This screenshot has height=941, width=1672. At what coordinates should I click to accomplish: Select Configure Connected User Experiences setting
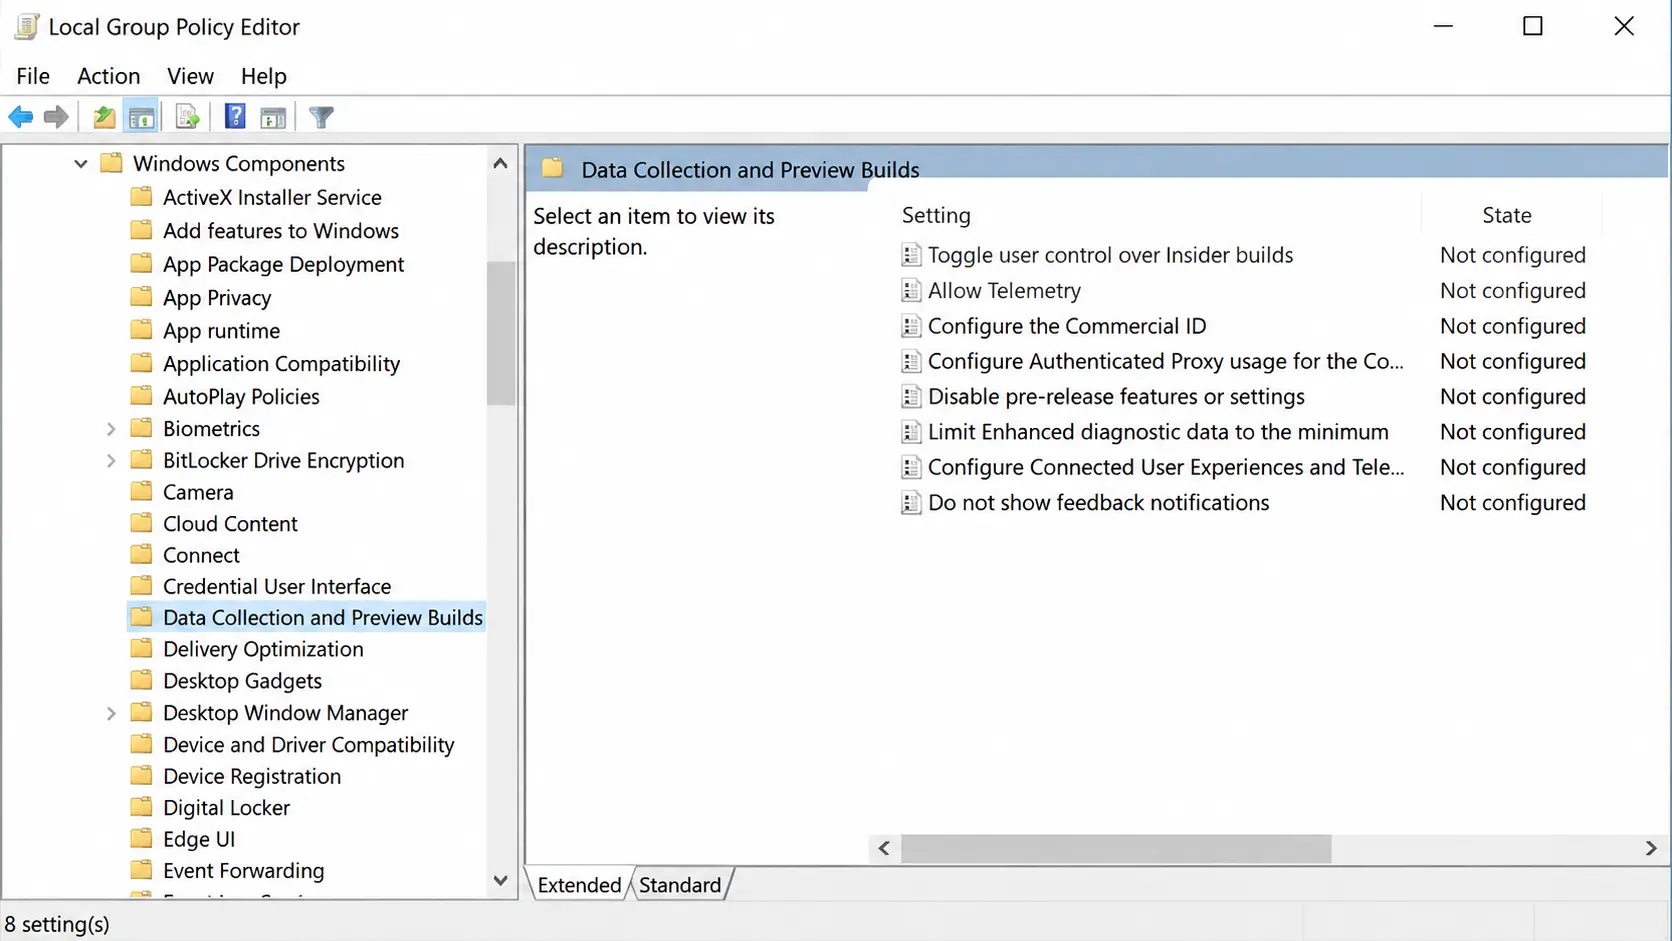(1166, 467)
